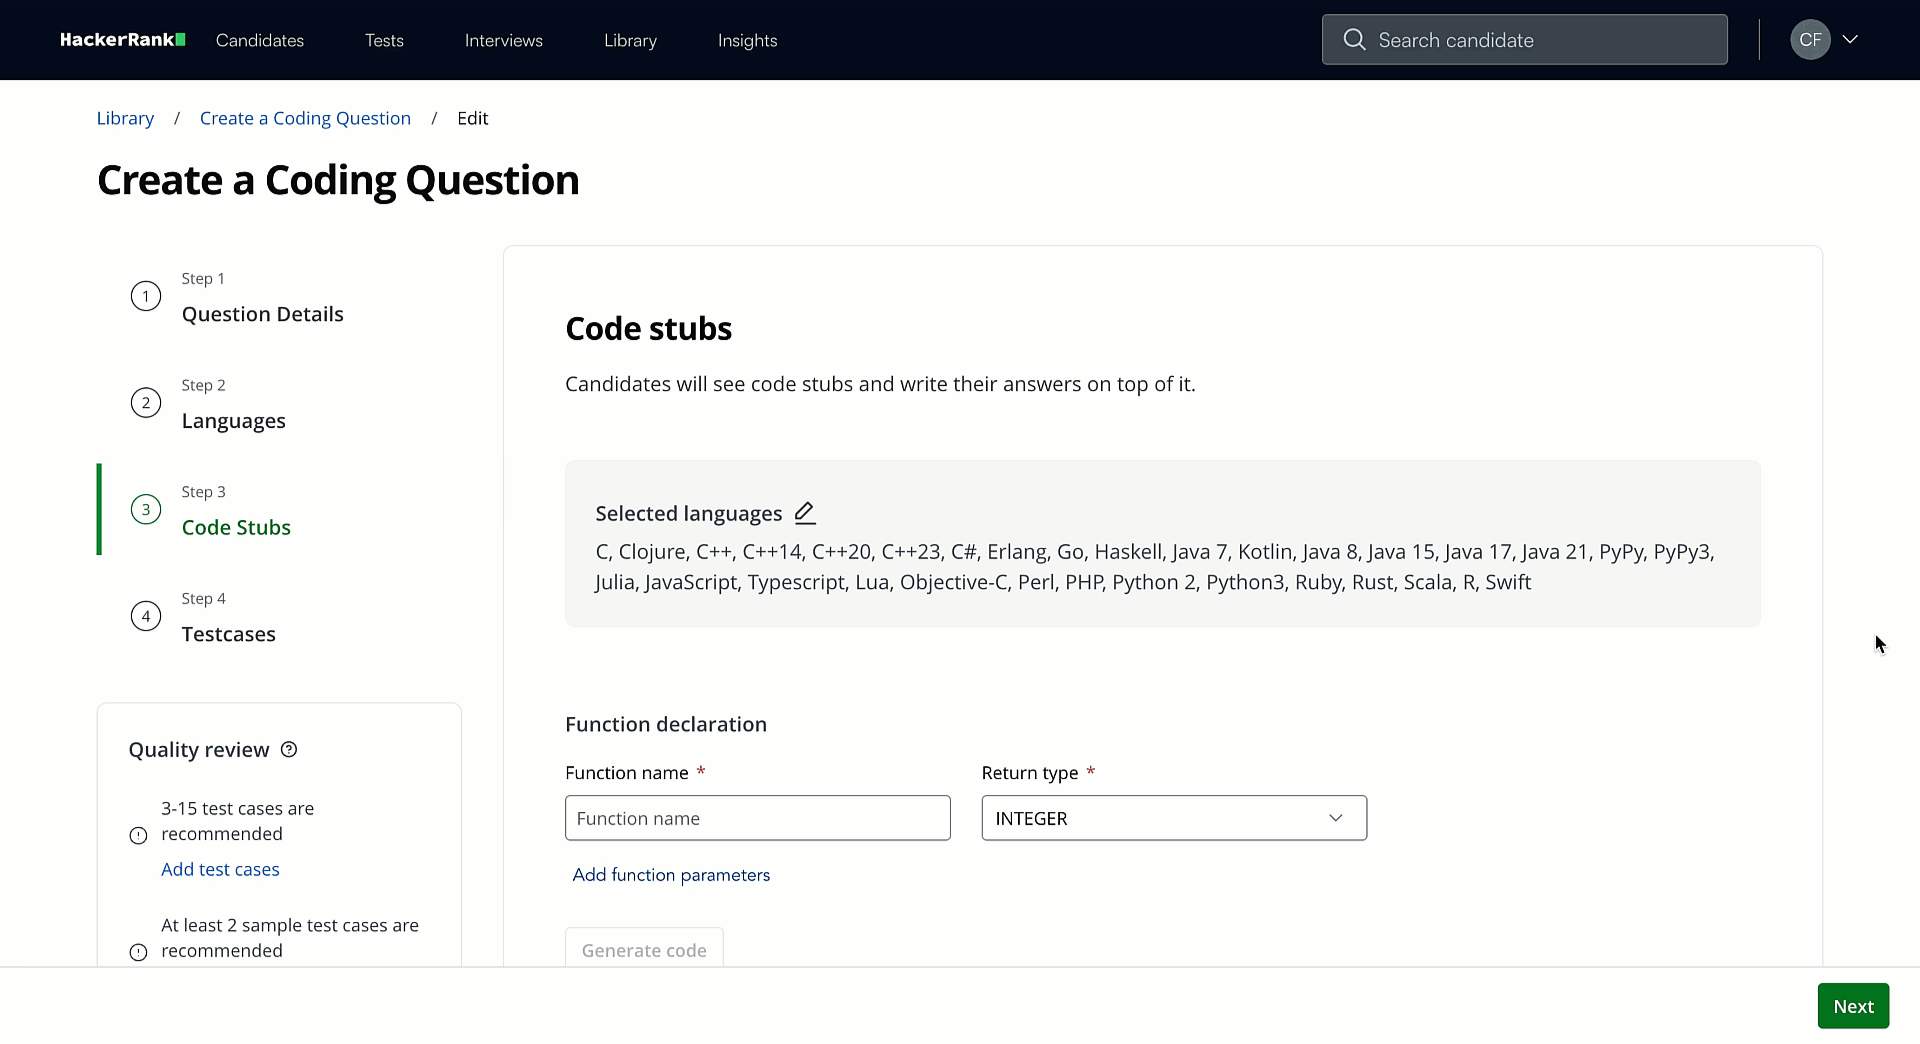This screenshot has width=1920, height=1044.
Task: Open the account menu chevron beside CF avatar
Action: tap(1852, 40)
